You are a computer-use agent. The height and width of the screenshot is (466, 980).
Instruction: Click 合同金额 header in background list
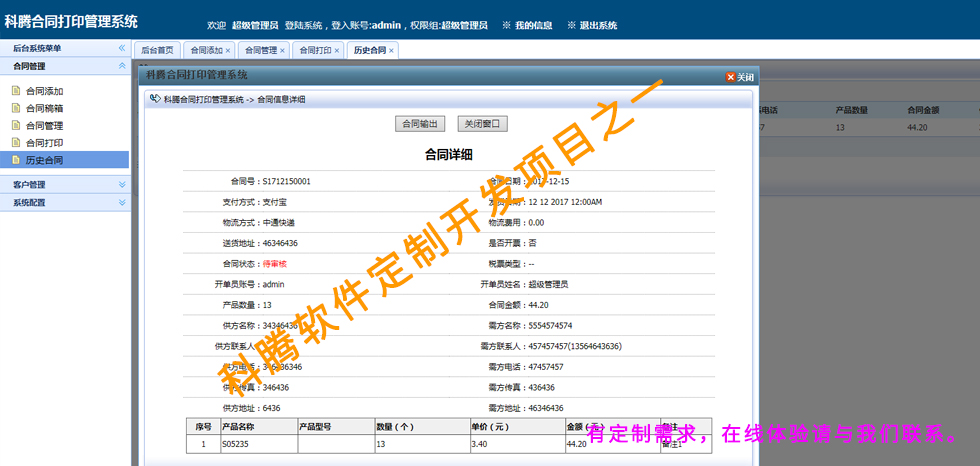tap(924, 111)
